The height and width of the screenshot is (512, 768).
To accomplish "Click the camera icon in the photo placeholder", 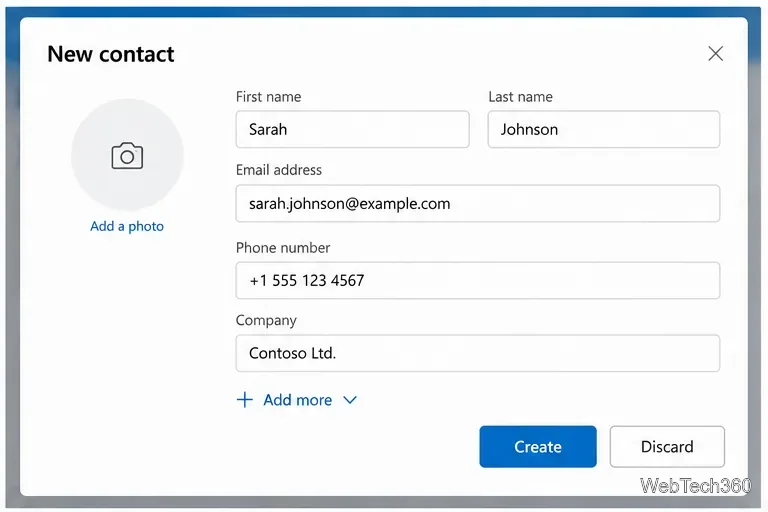I will pyautogui.click(x=127, y=156).
